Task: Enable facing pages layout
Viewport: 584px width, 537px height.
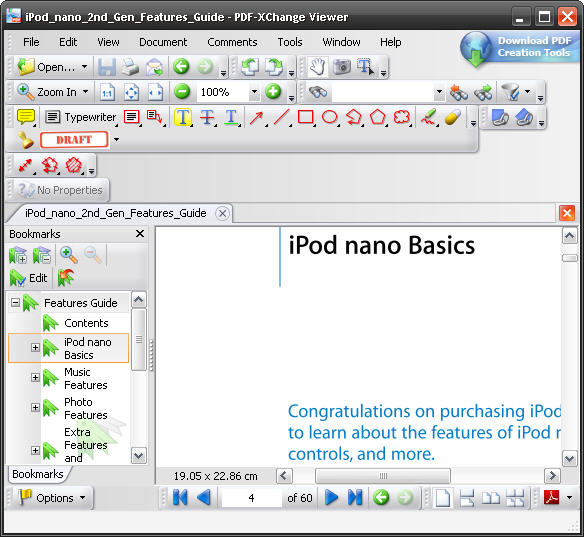Action: click(x=491, y=498)
